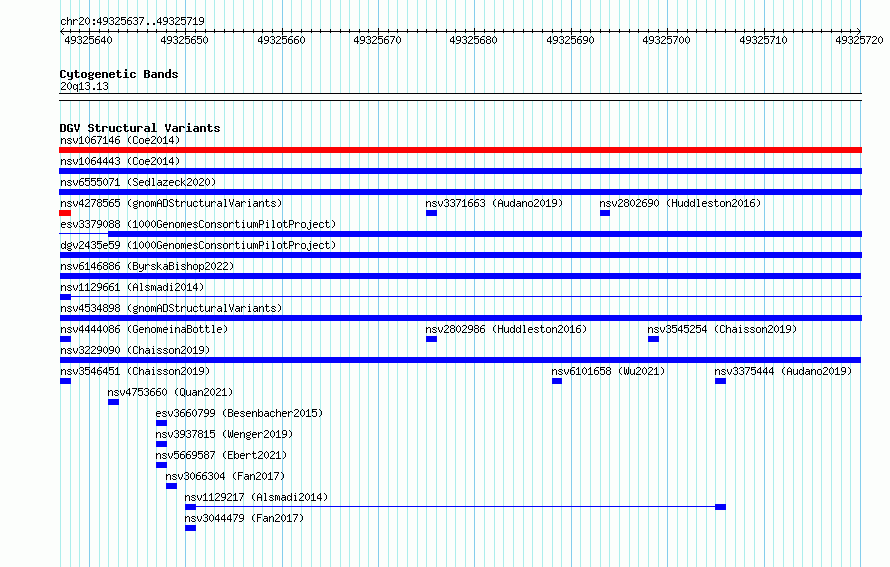Open nsv3229090 (Chaisson2019) label

click(135, 350)
